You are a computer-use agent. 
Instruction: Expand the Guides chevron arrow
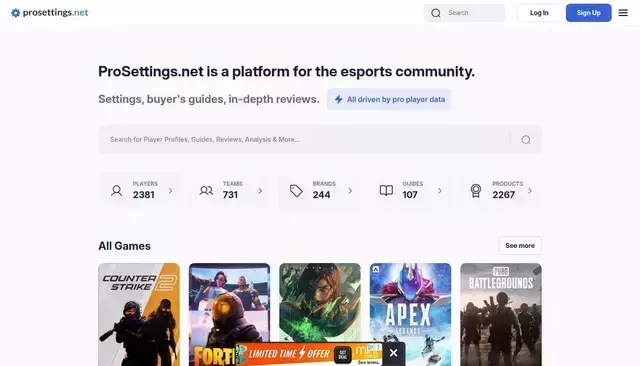click(440, 191)
